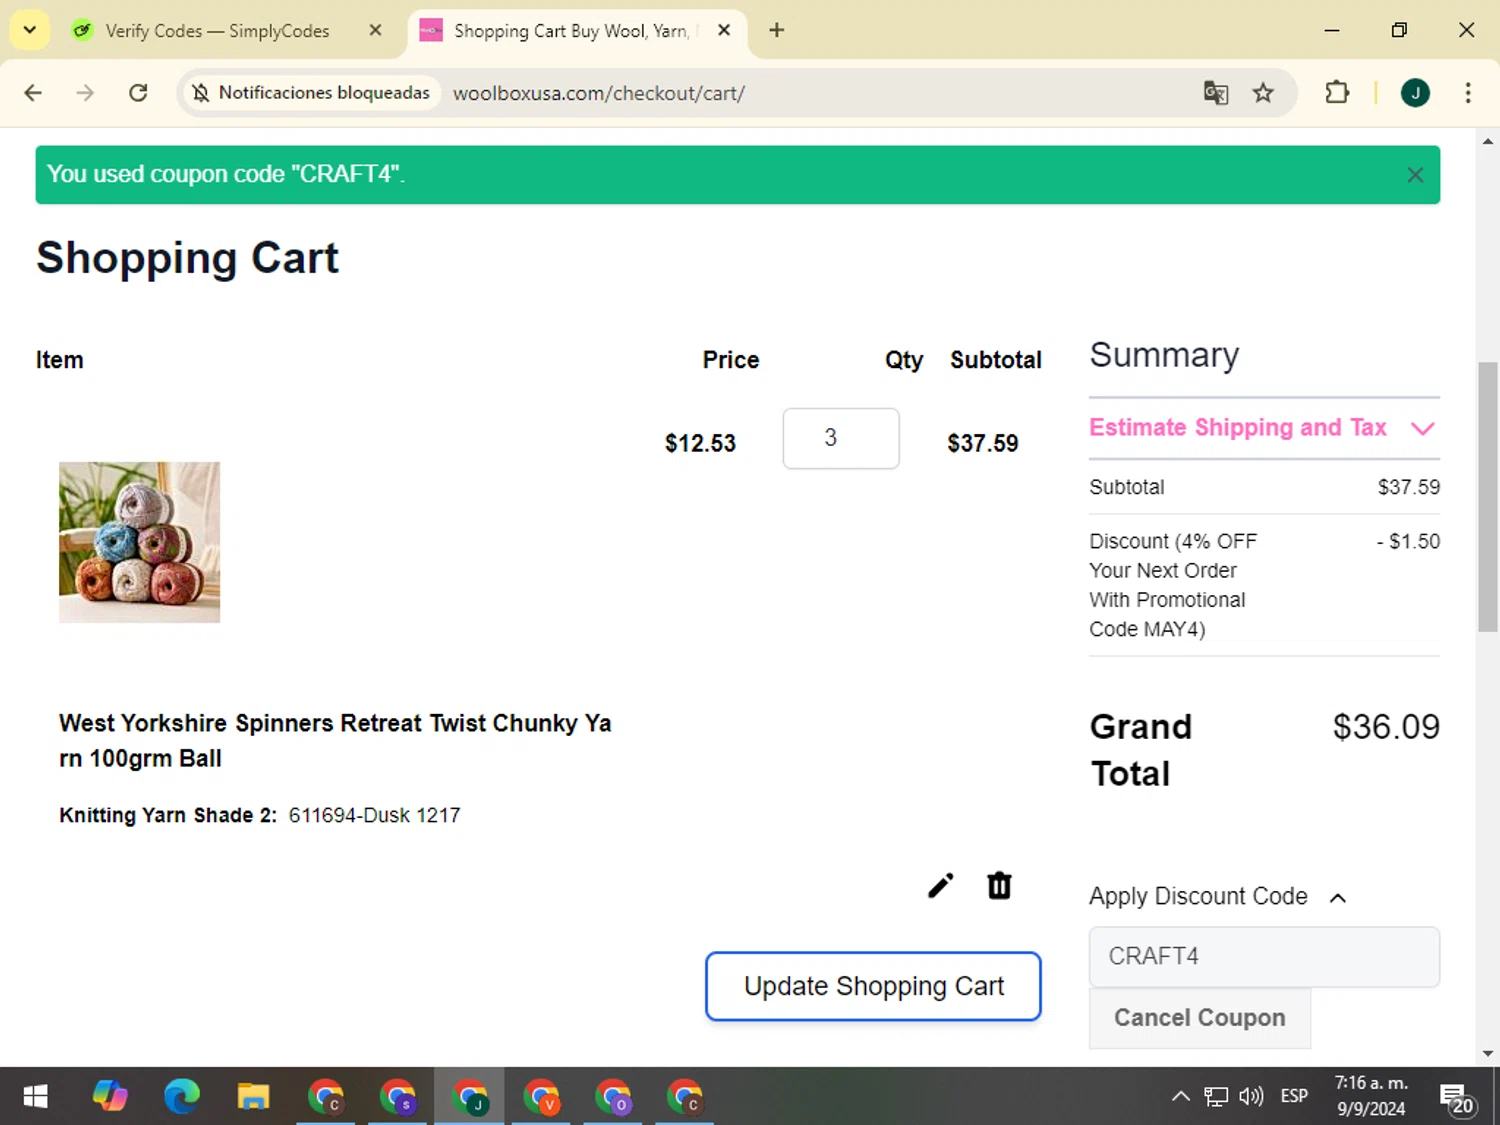Open West Yorkshire Spinners product link
This screenshot has height=1125, width=1500.
335,740
